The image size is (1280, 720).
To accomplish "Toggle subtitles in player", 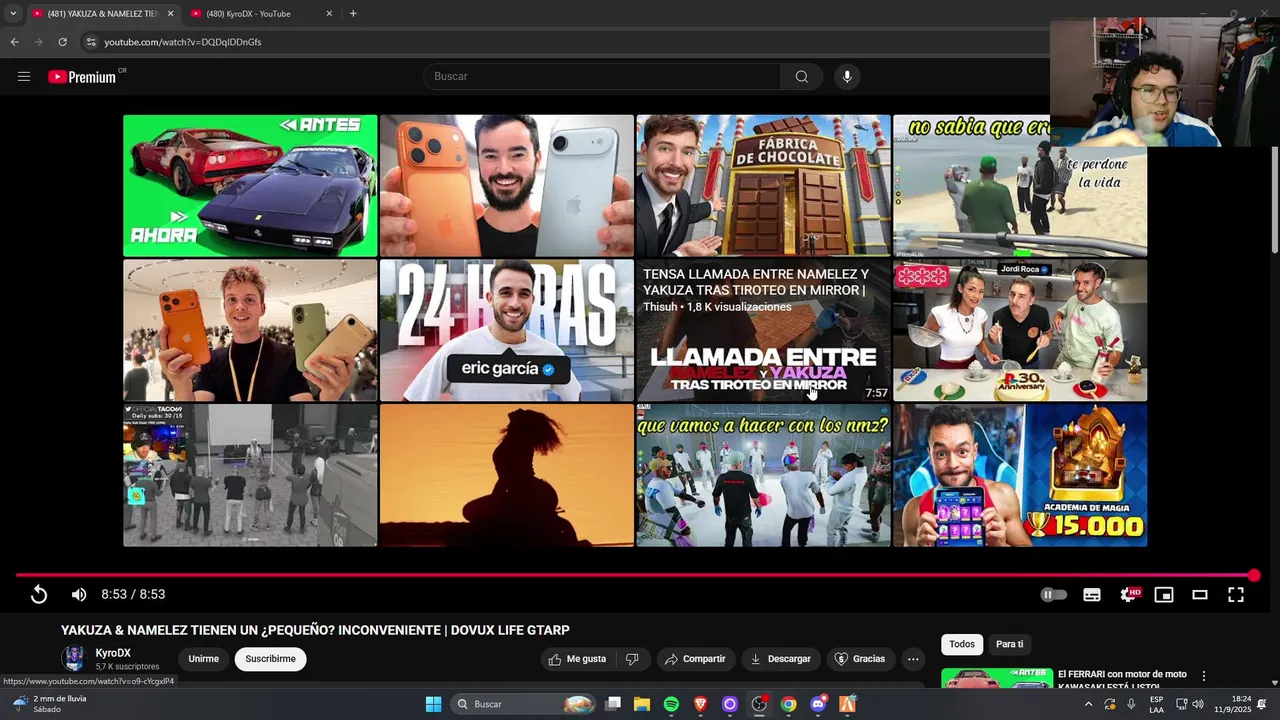I will (1092, 594).
